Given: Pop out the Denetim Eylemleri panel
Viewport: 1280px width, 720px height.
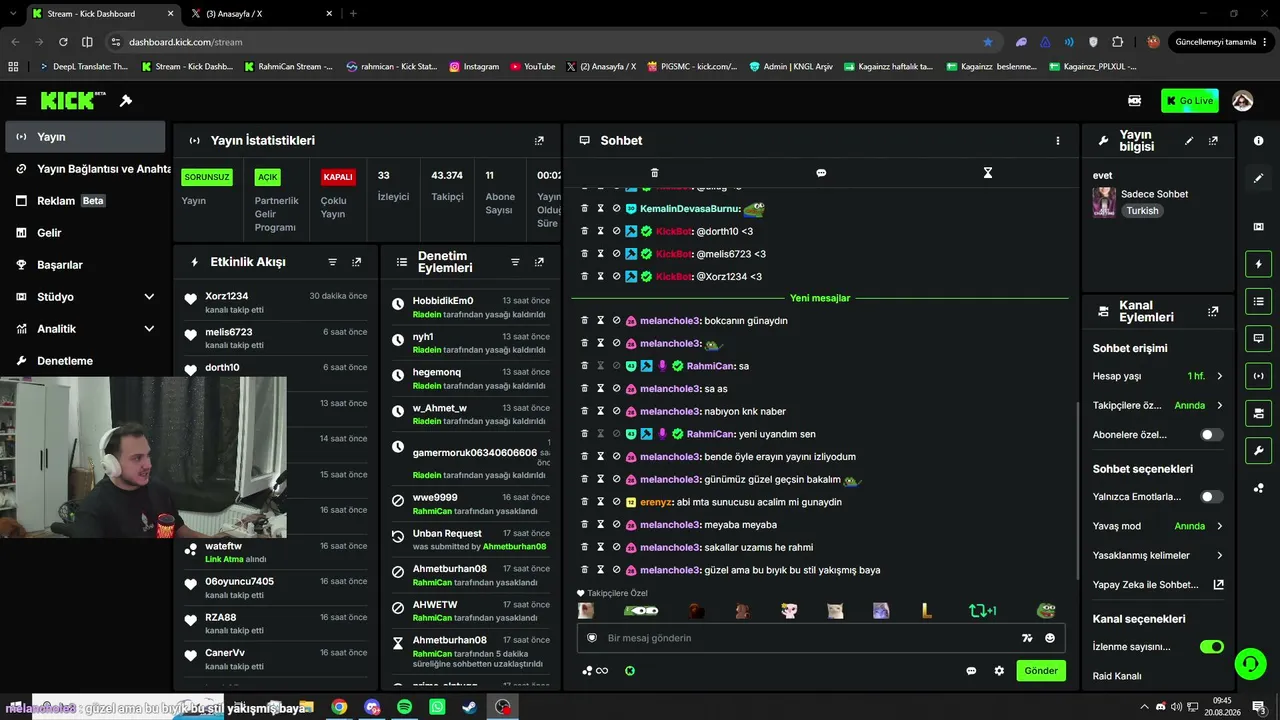Looking at the screenshot, I should pos(539,262).
